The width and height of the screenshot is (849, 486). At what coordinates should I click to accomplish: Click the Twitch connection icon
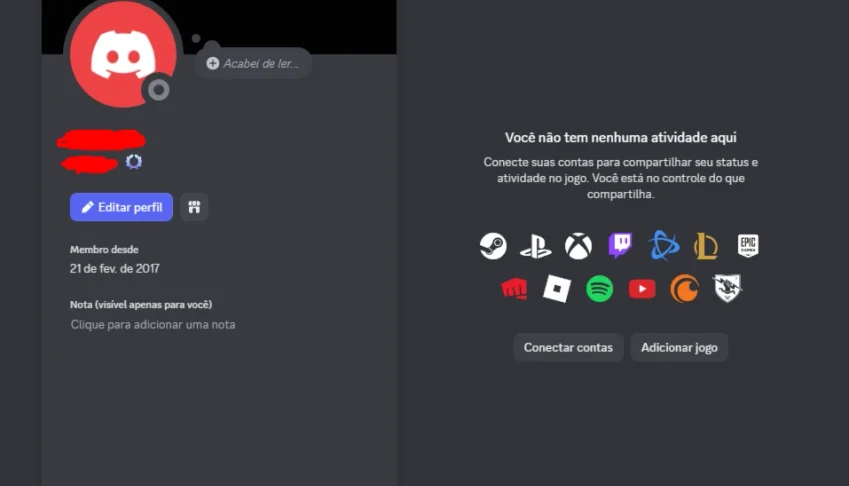tap(621, 245)
